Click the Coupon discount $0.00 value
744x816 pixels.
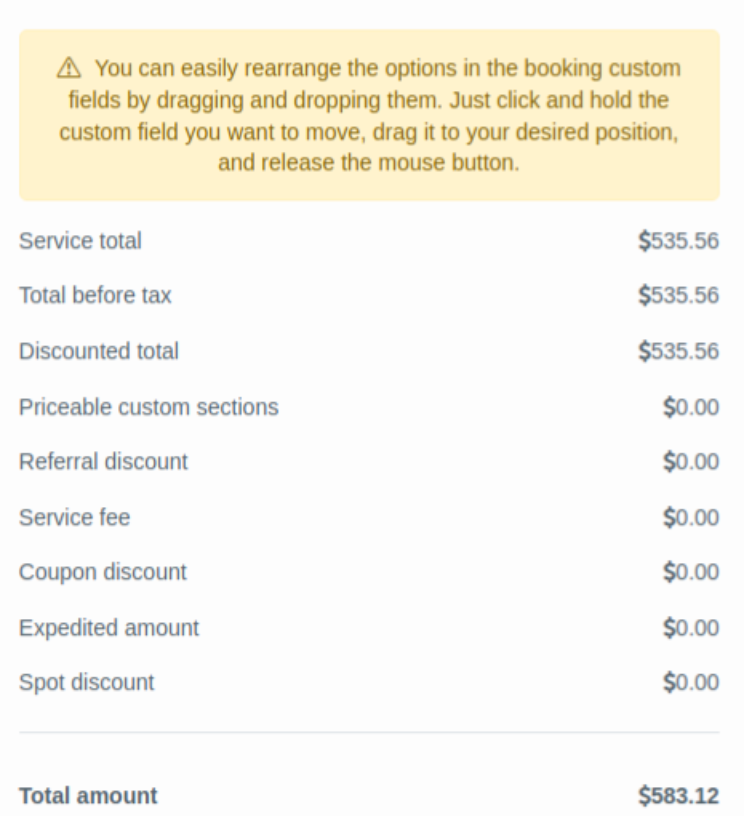[x=691, y=572]
